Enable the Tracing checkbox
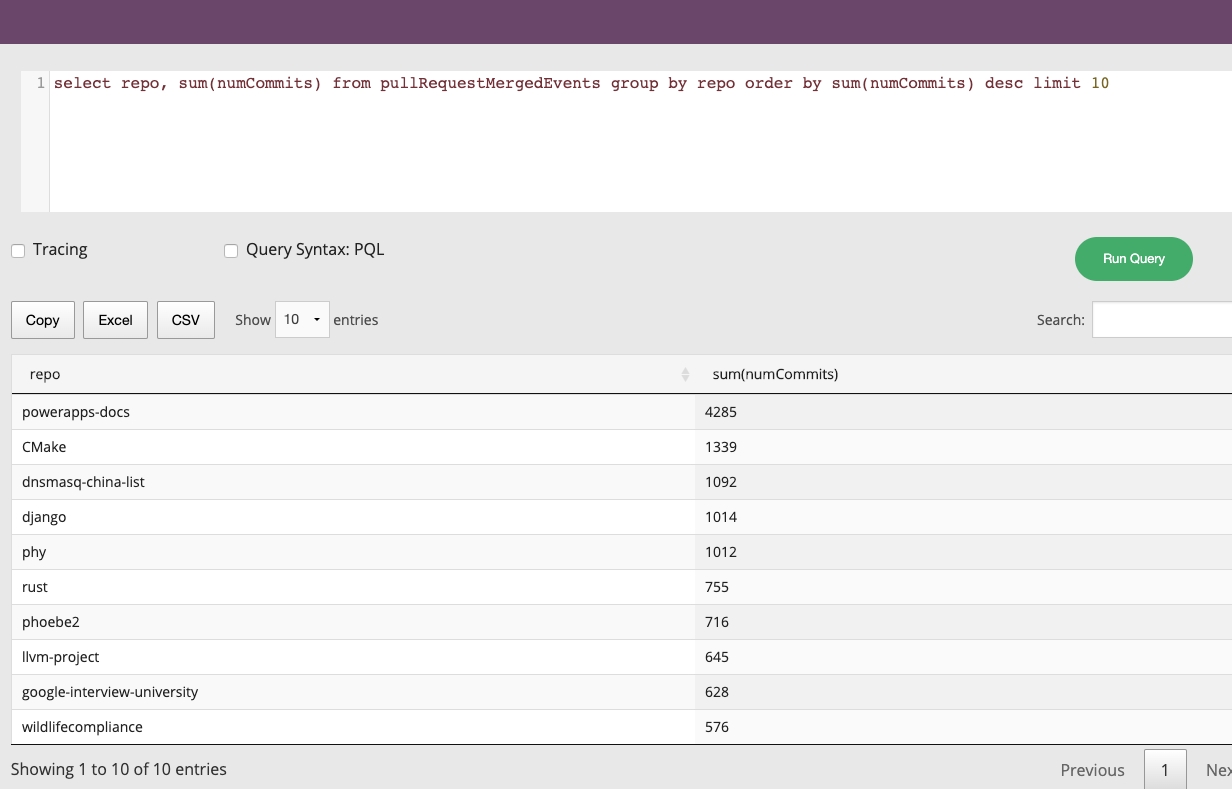 [x=18, y=251]
